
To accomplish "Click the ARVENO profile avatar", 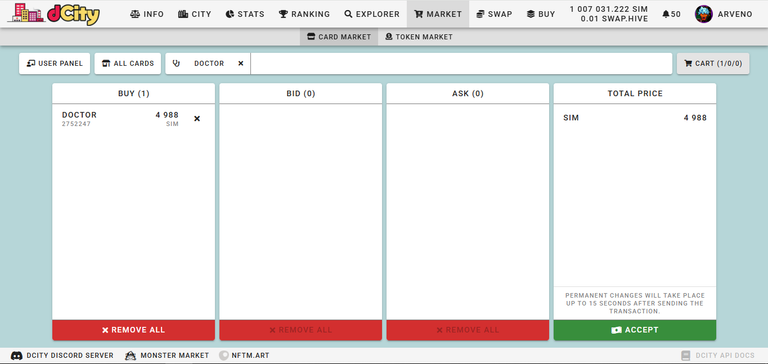I will (x=703, y=14).
